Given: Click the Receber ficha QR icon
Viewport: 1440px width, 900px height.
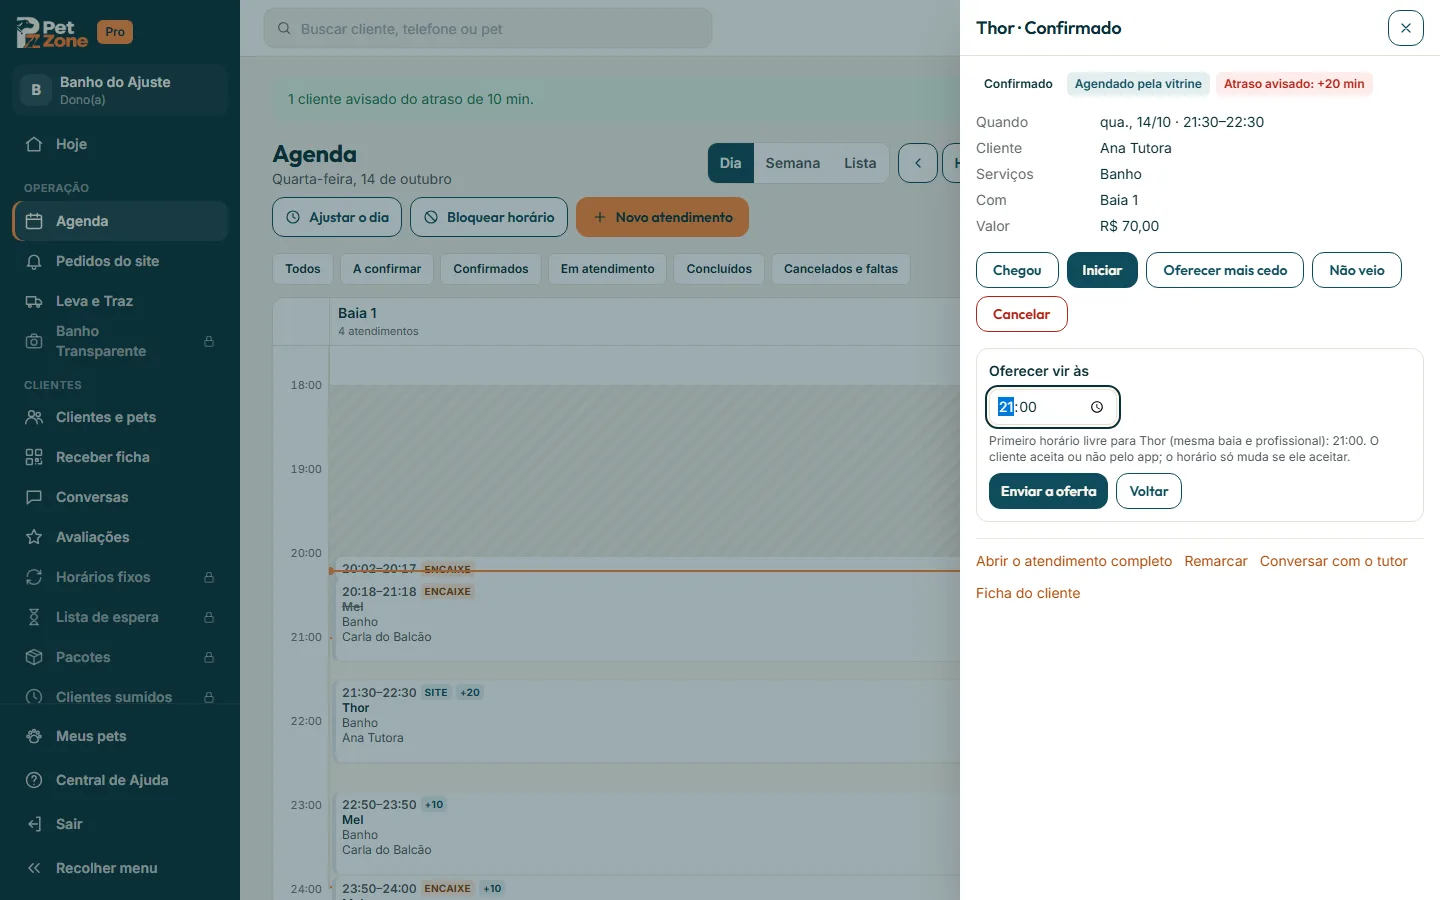Looking at the screenshot, I should (34, 457).
